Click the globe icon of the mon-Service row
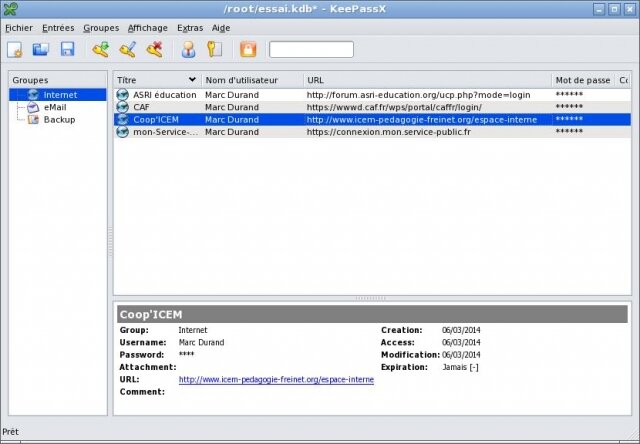The image size is (640, 444). point(122,132)
